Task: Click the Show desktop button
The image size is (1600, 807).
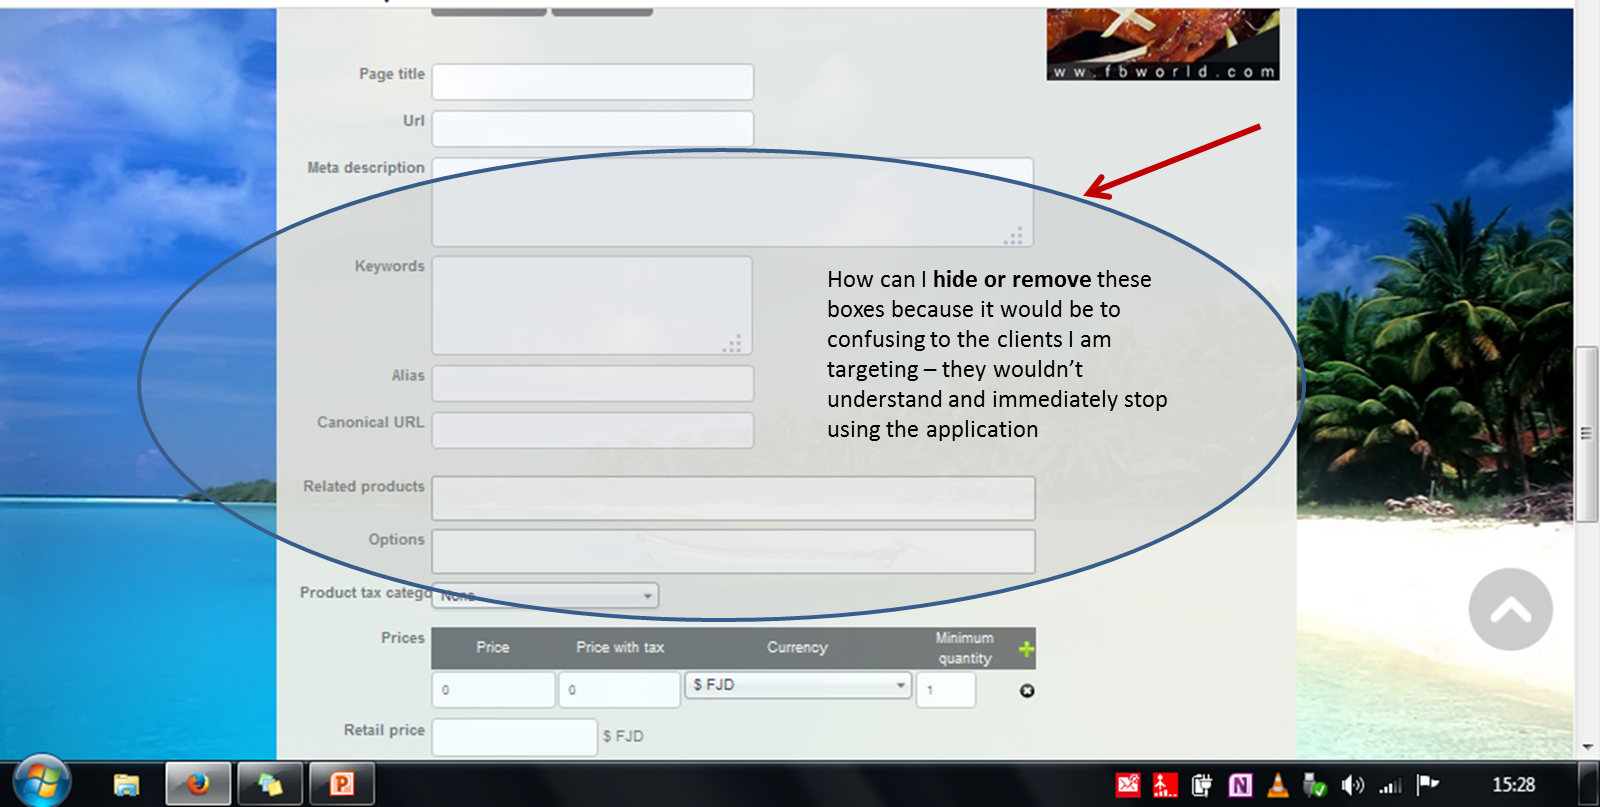Action: 1588,784
